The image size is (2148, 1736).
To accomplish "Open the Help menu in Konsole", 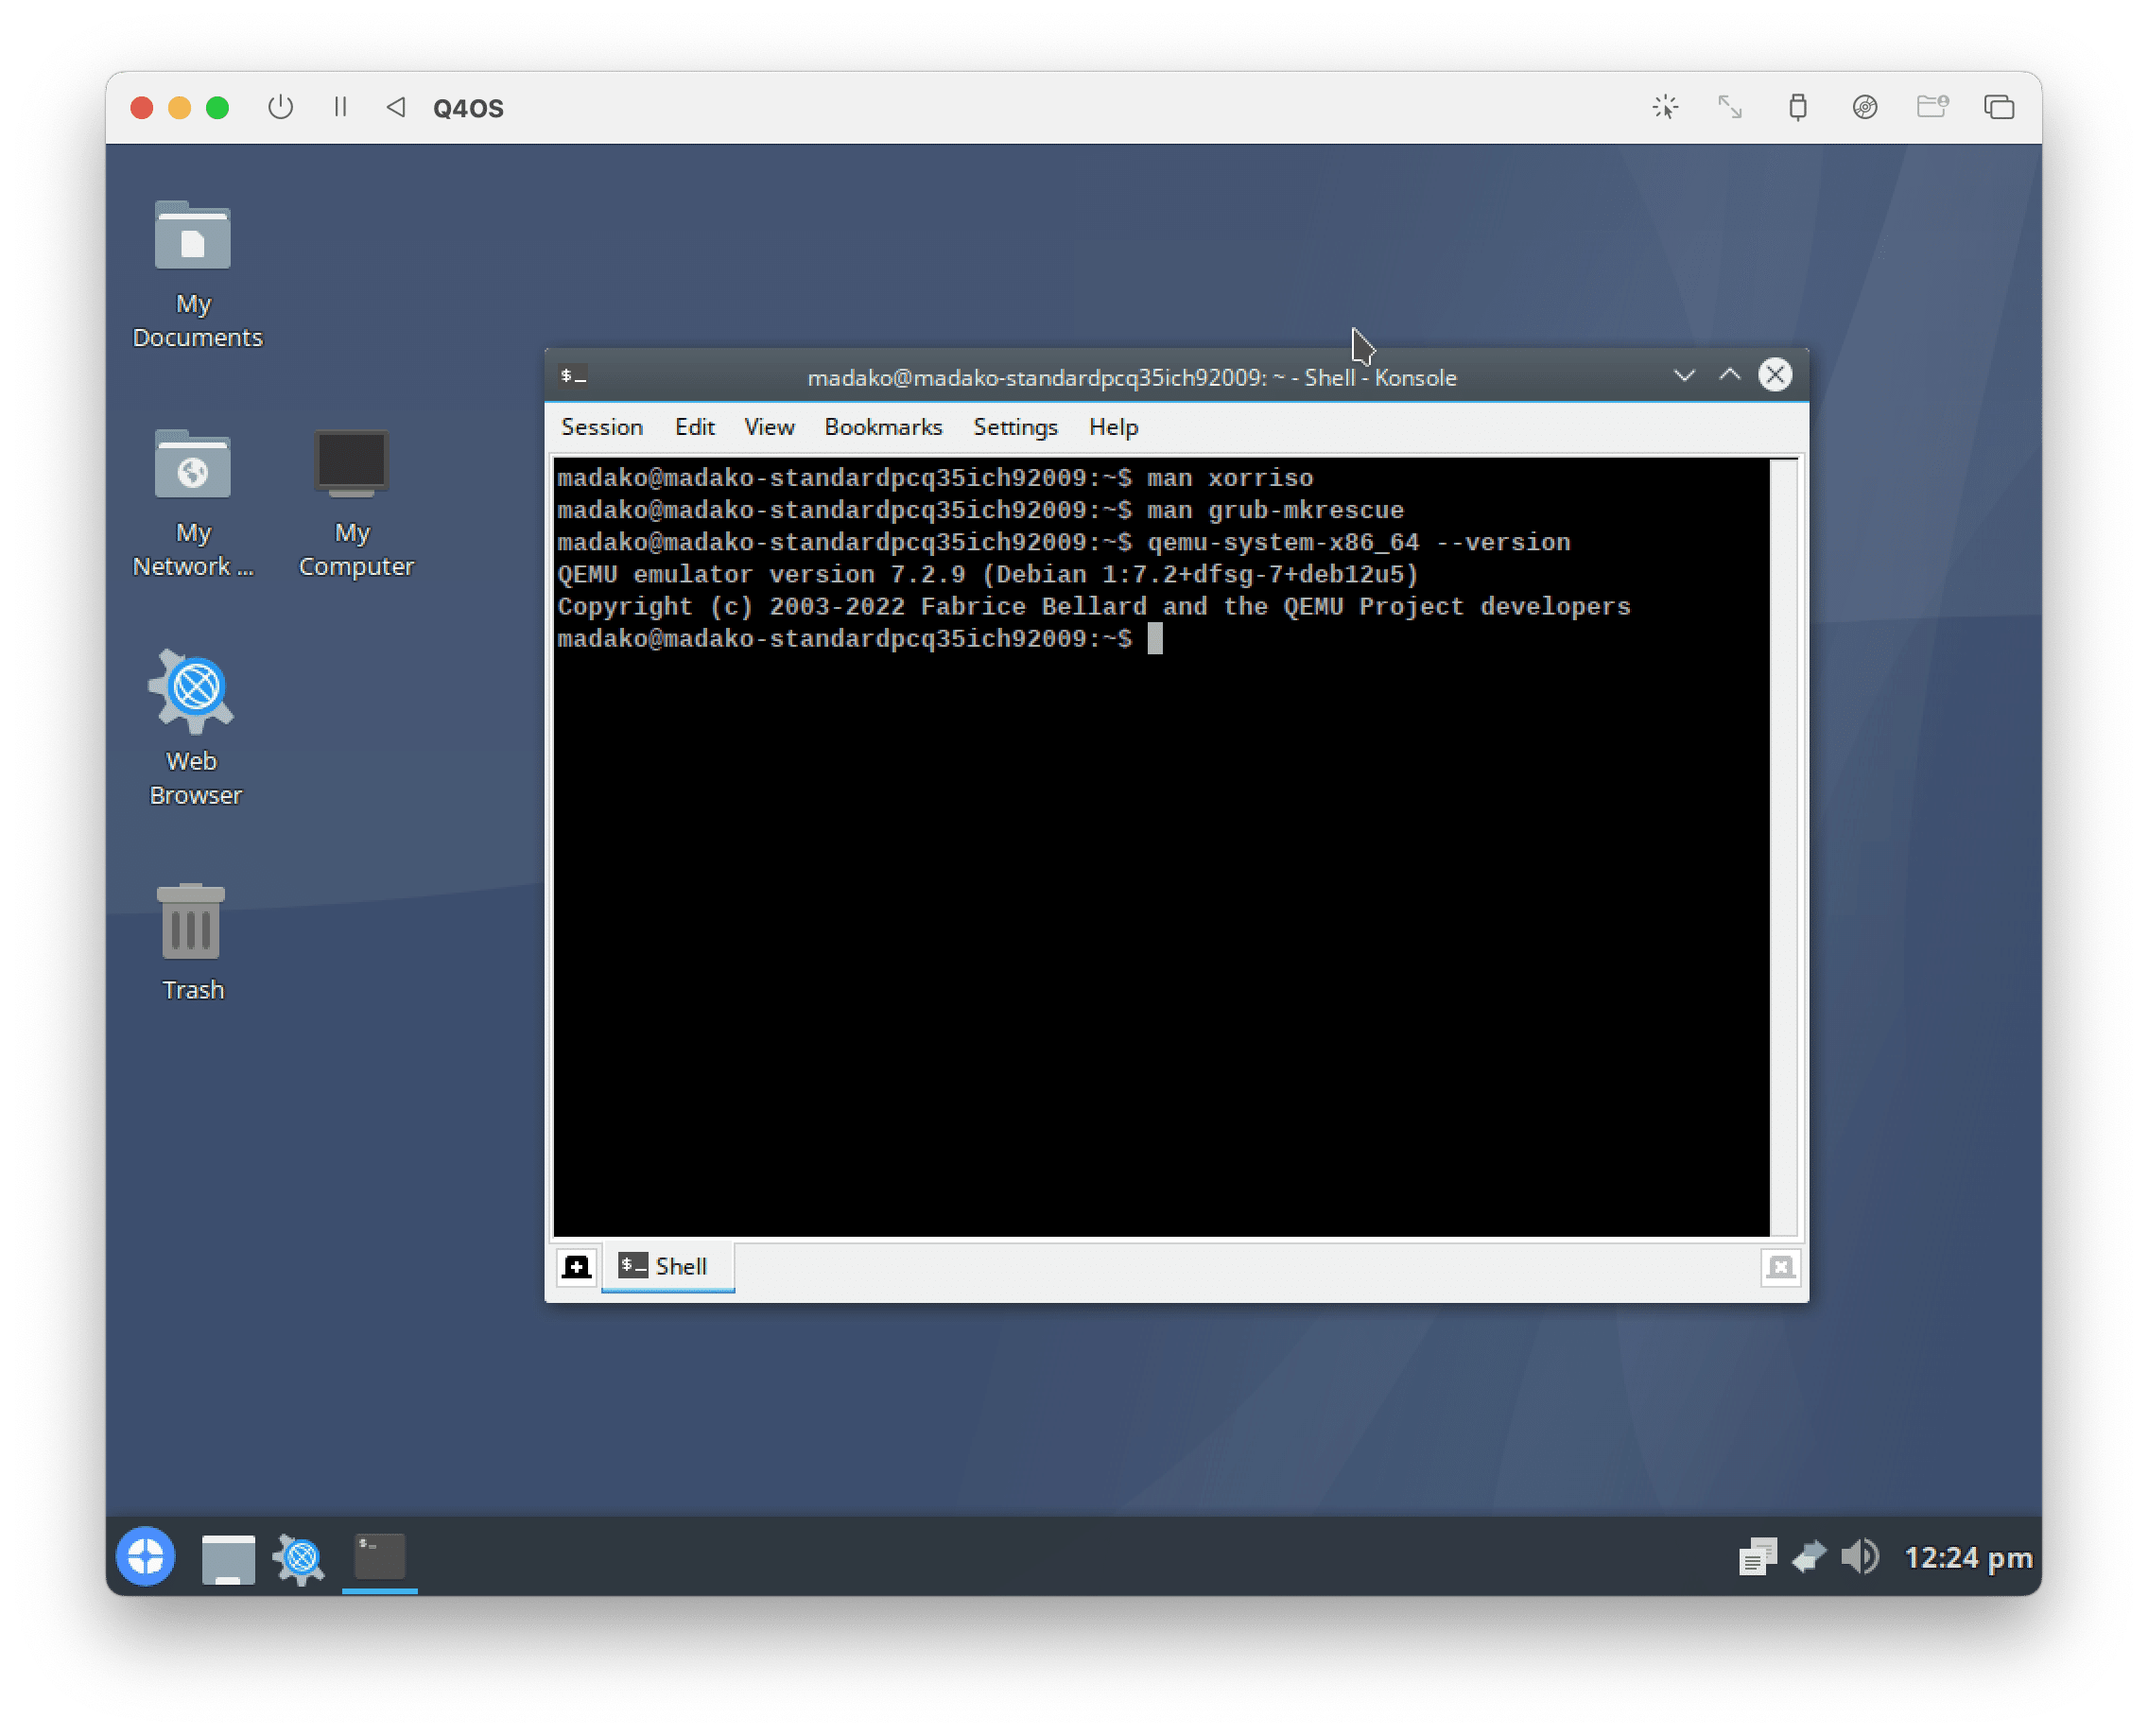I will click(1113, 427).
